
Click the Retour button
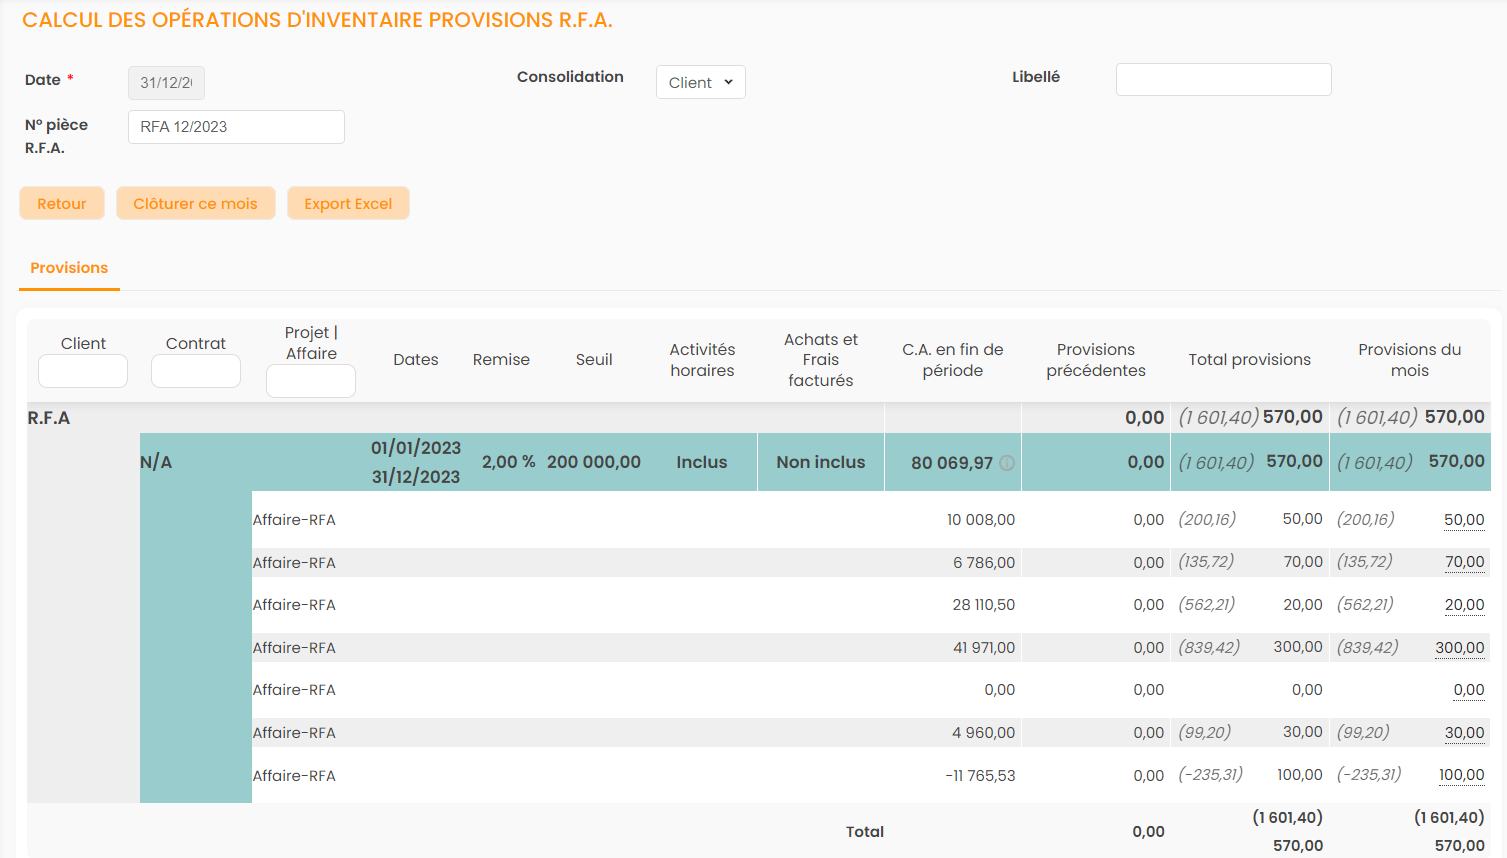click(x=62, y=203)
